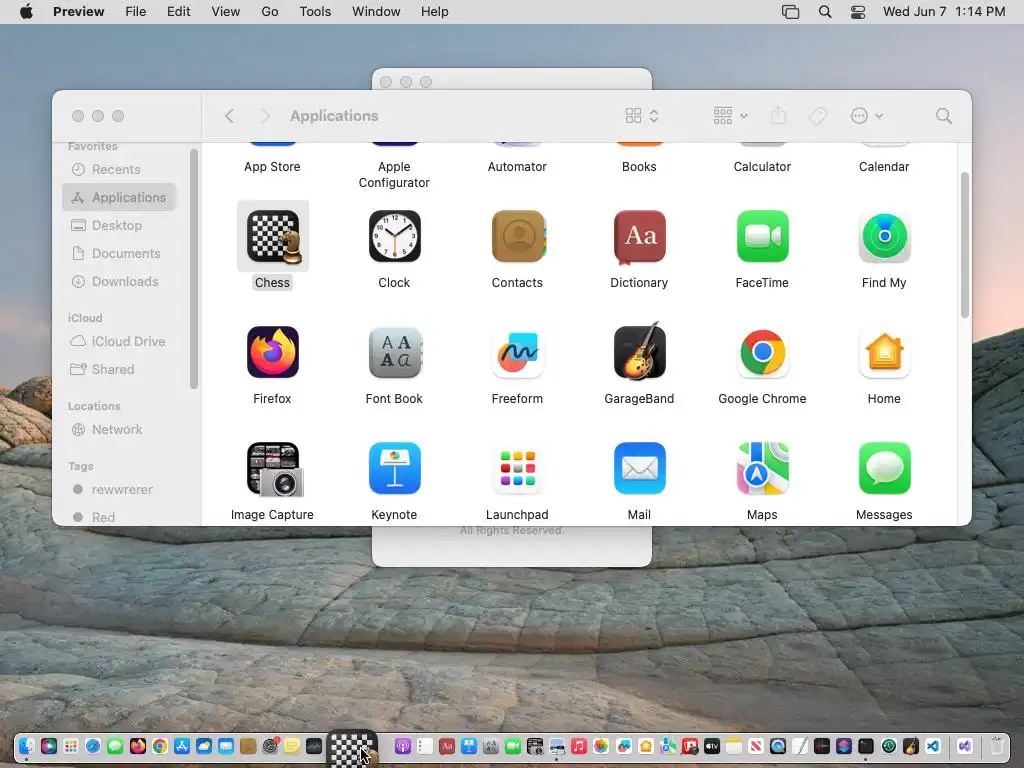The height and width of the screenshot is (768, 1024).
Task: Open the Clock app icon
Action: coord(394,236)
